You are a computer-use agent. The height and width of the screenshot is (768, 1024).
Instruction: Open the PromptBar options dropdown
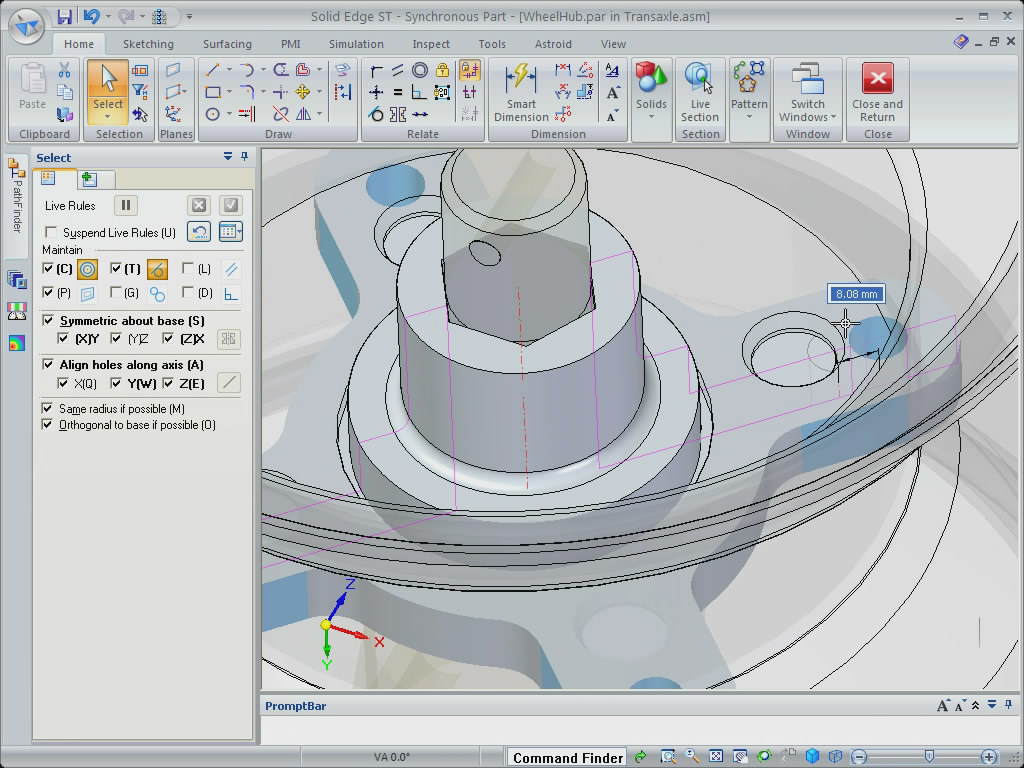coord(992,705)
